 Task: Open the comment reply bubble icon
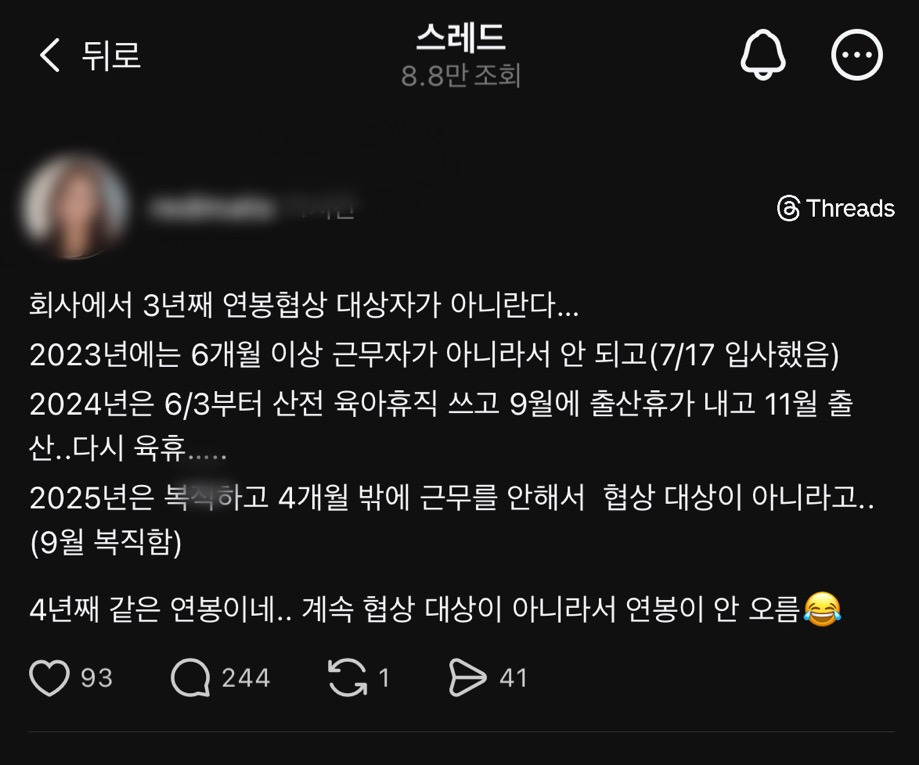[x=190, y=678]
